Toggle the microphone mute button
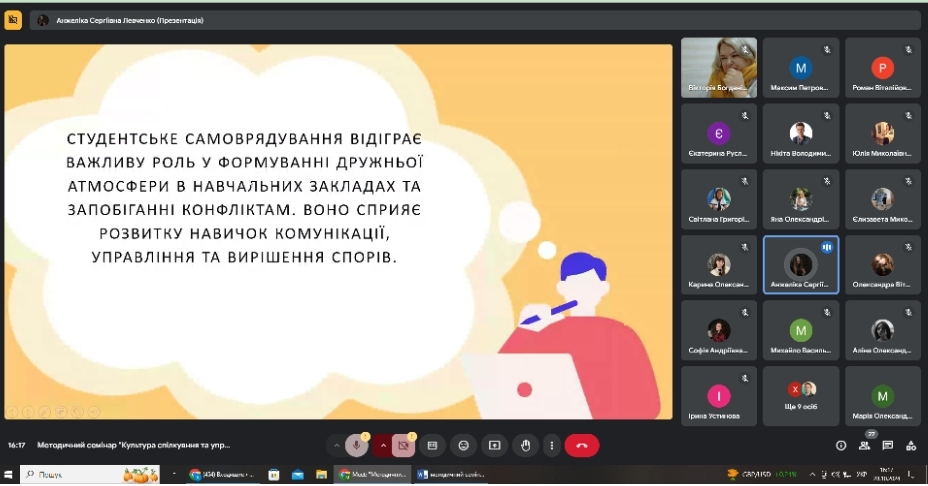 356,445
